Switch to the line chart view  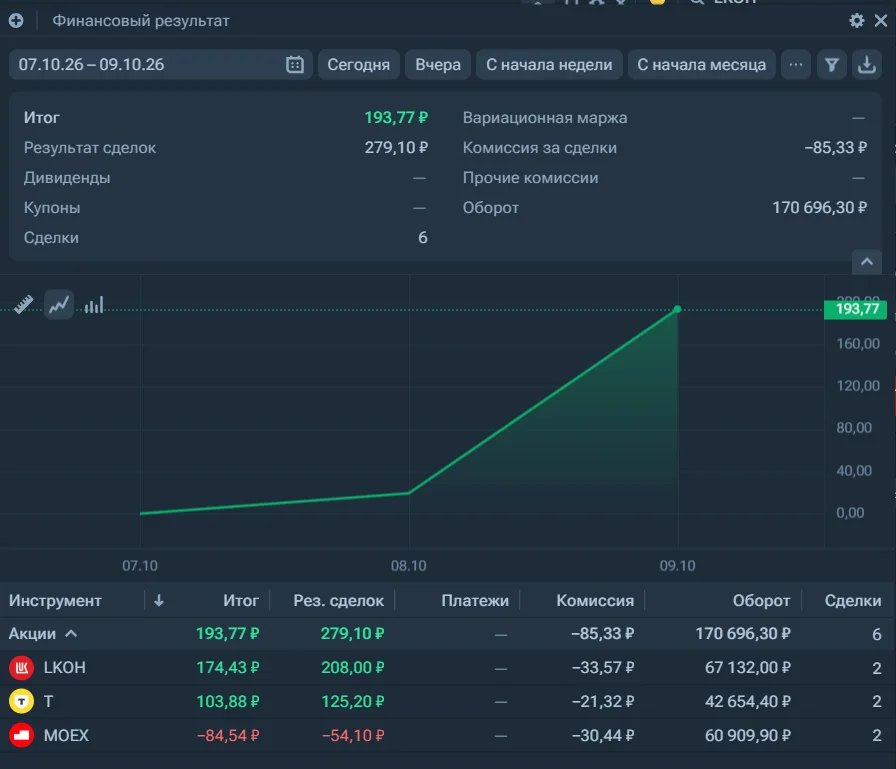pyautogui.click(x=59, y=305)
